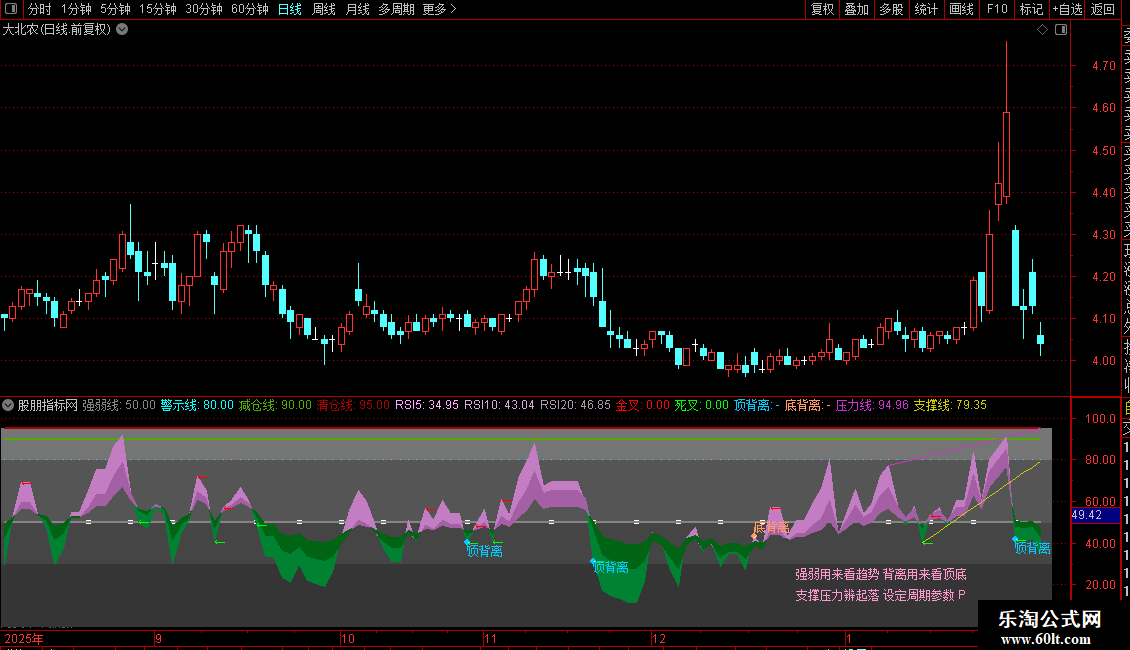
Task: Click the 金叉: 0.00 value
Action: click(x=642, y=405)
